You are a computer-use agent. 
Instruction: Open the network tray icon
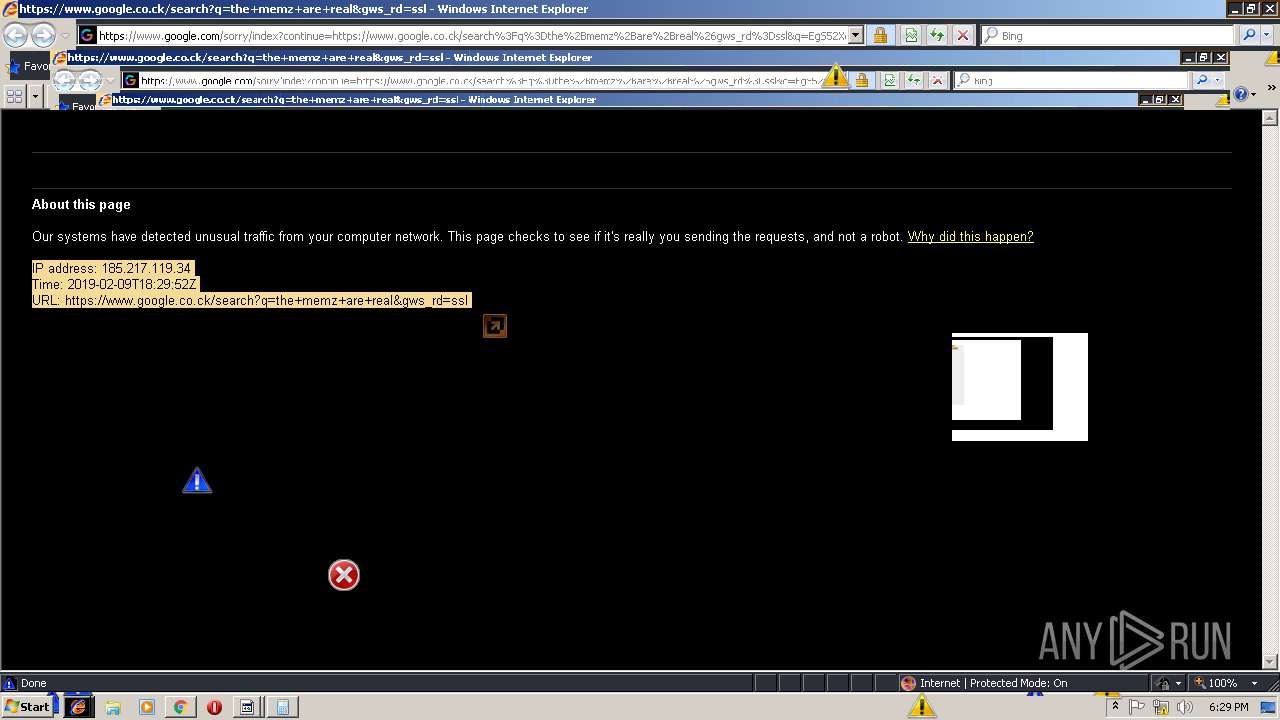1161,707
